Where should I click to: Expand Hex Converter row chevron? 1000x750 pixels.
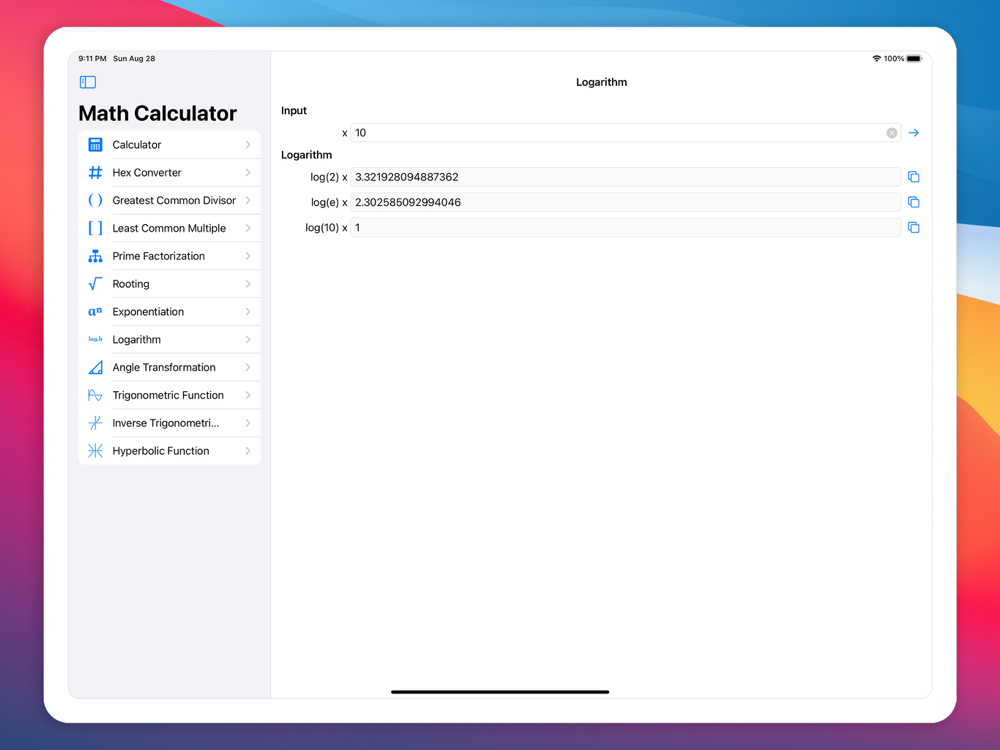click(x=248, y=172)
